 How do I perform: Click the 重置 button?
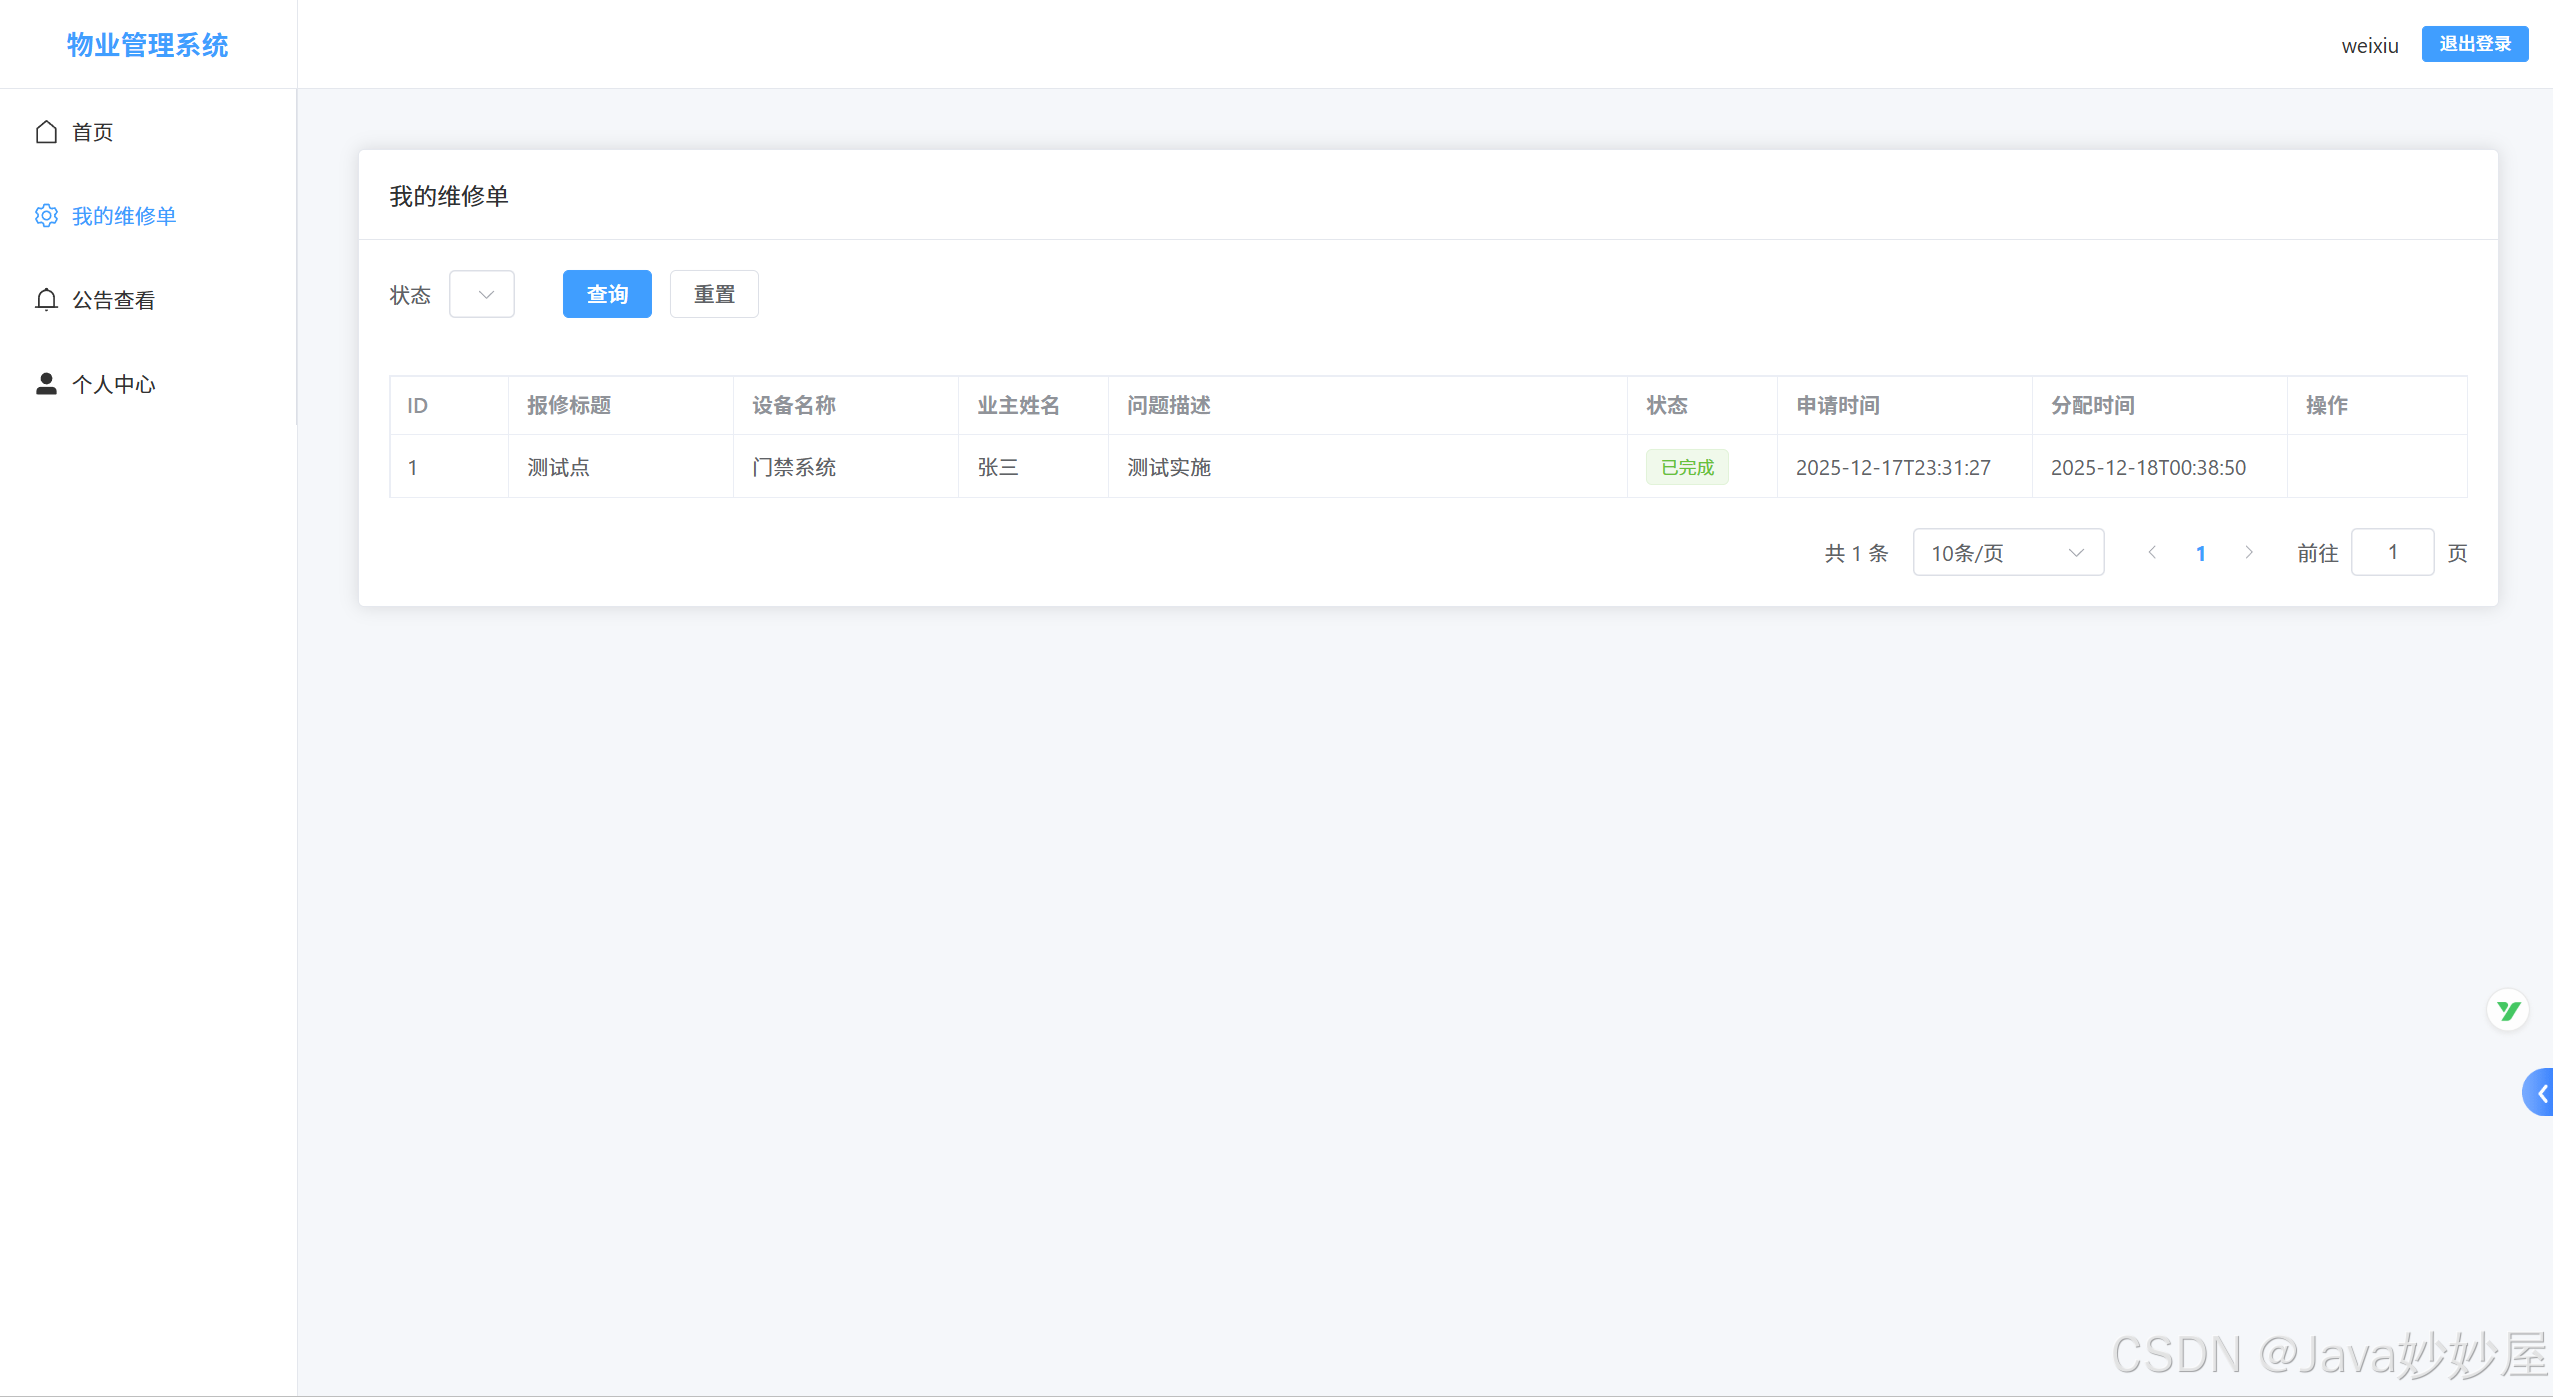pos(714,294)
